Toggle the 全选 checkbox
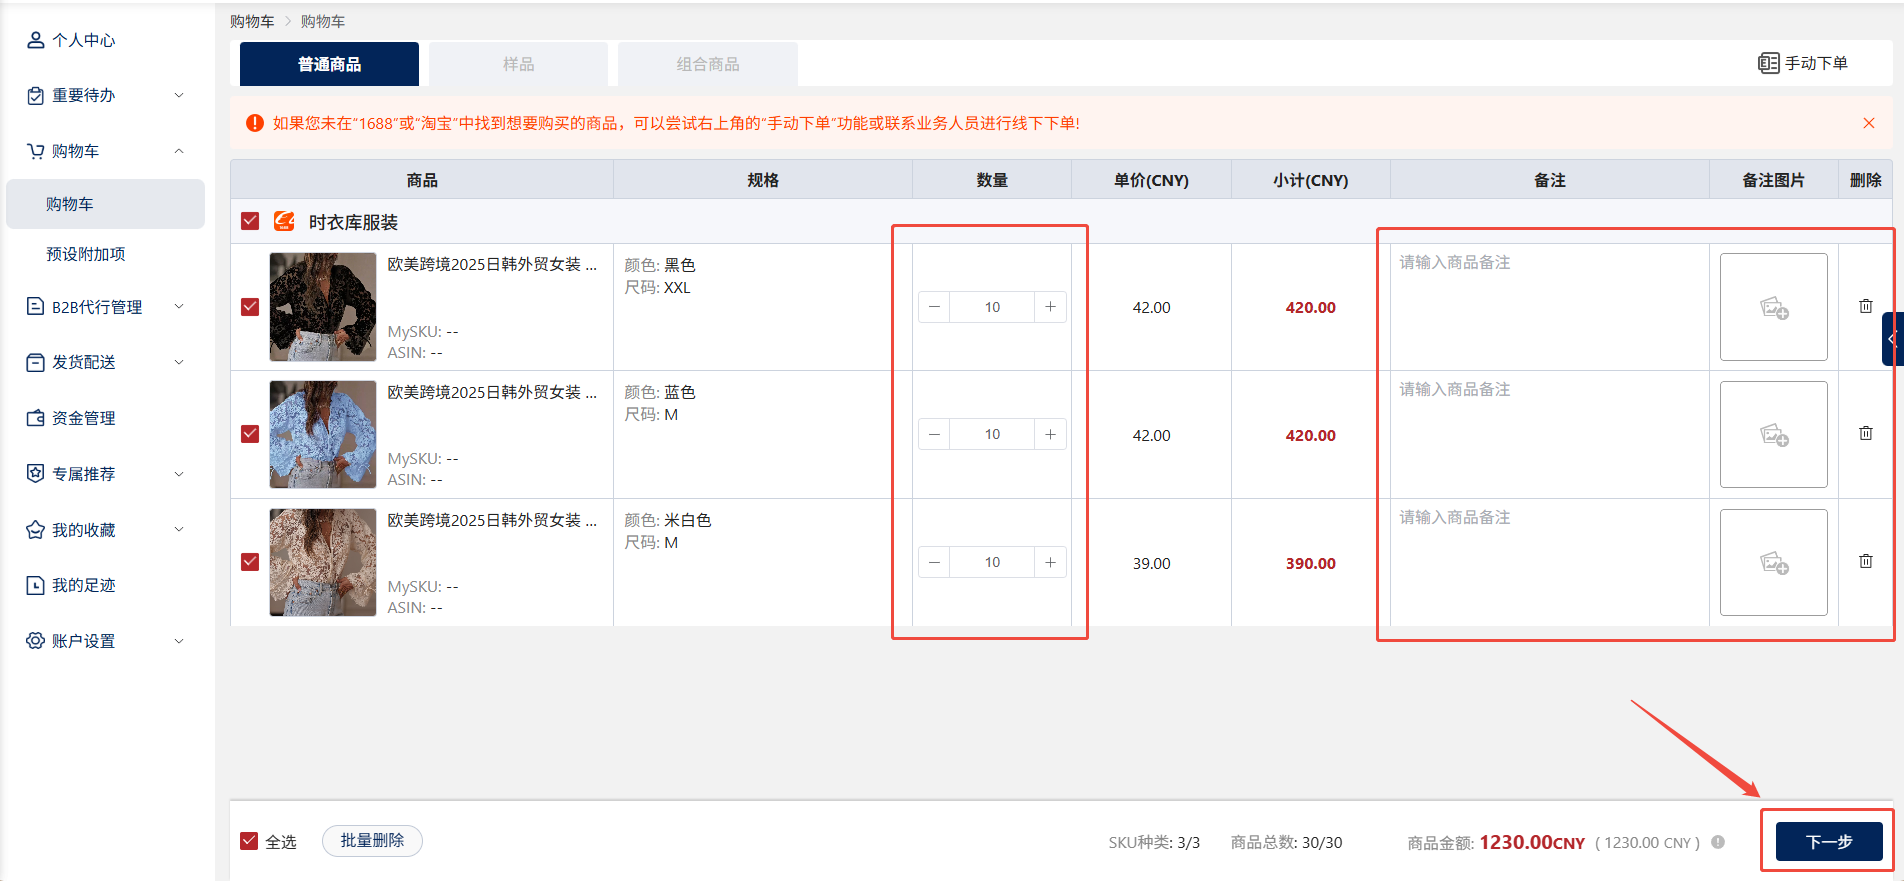 pos(250,841)
